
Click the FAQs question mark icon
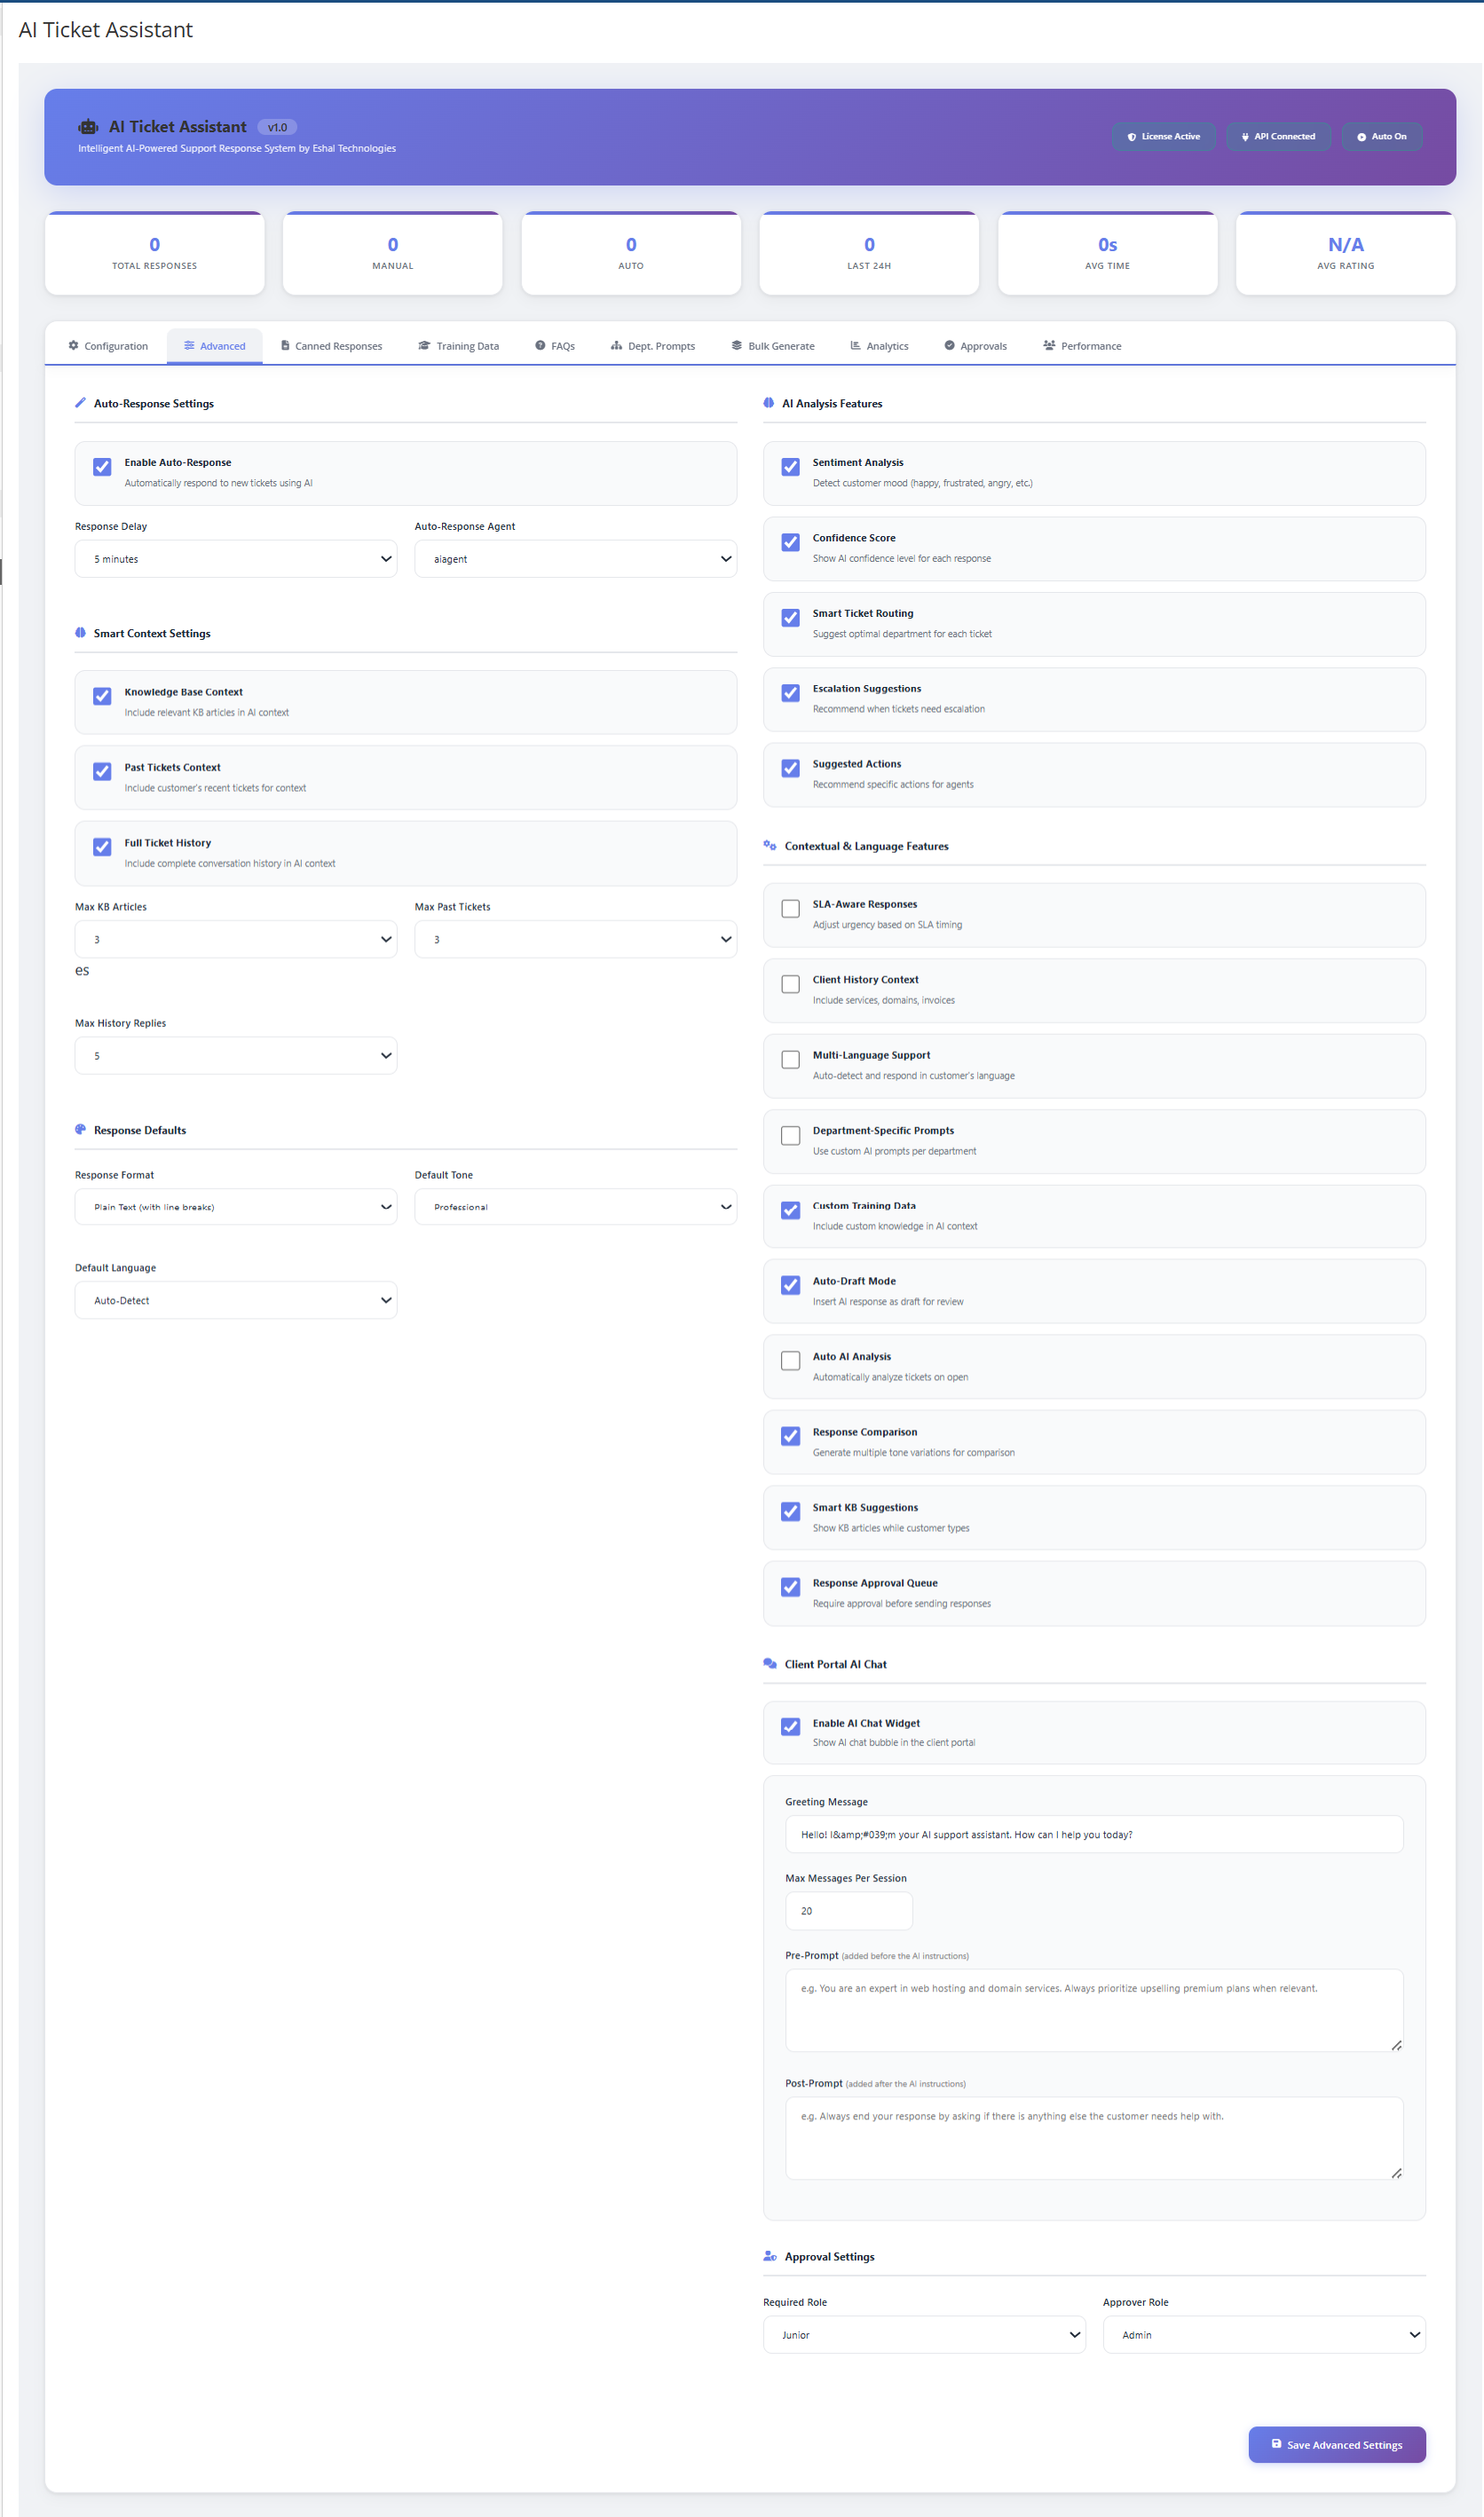click(x=540, y=345)
